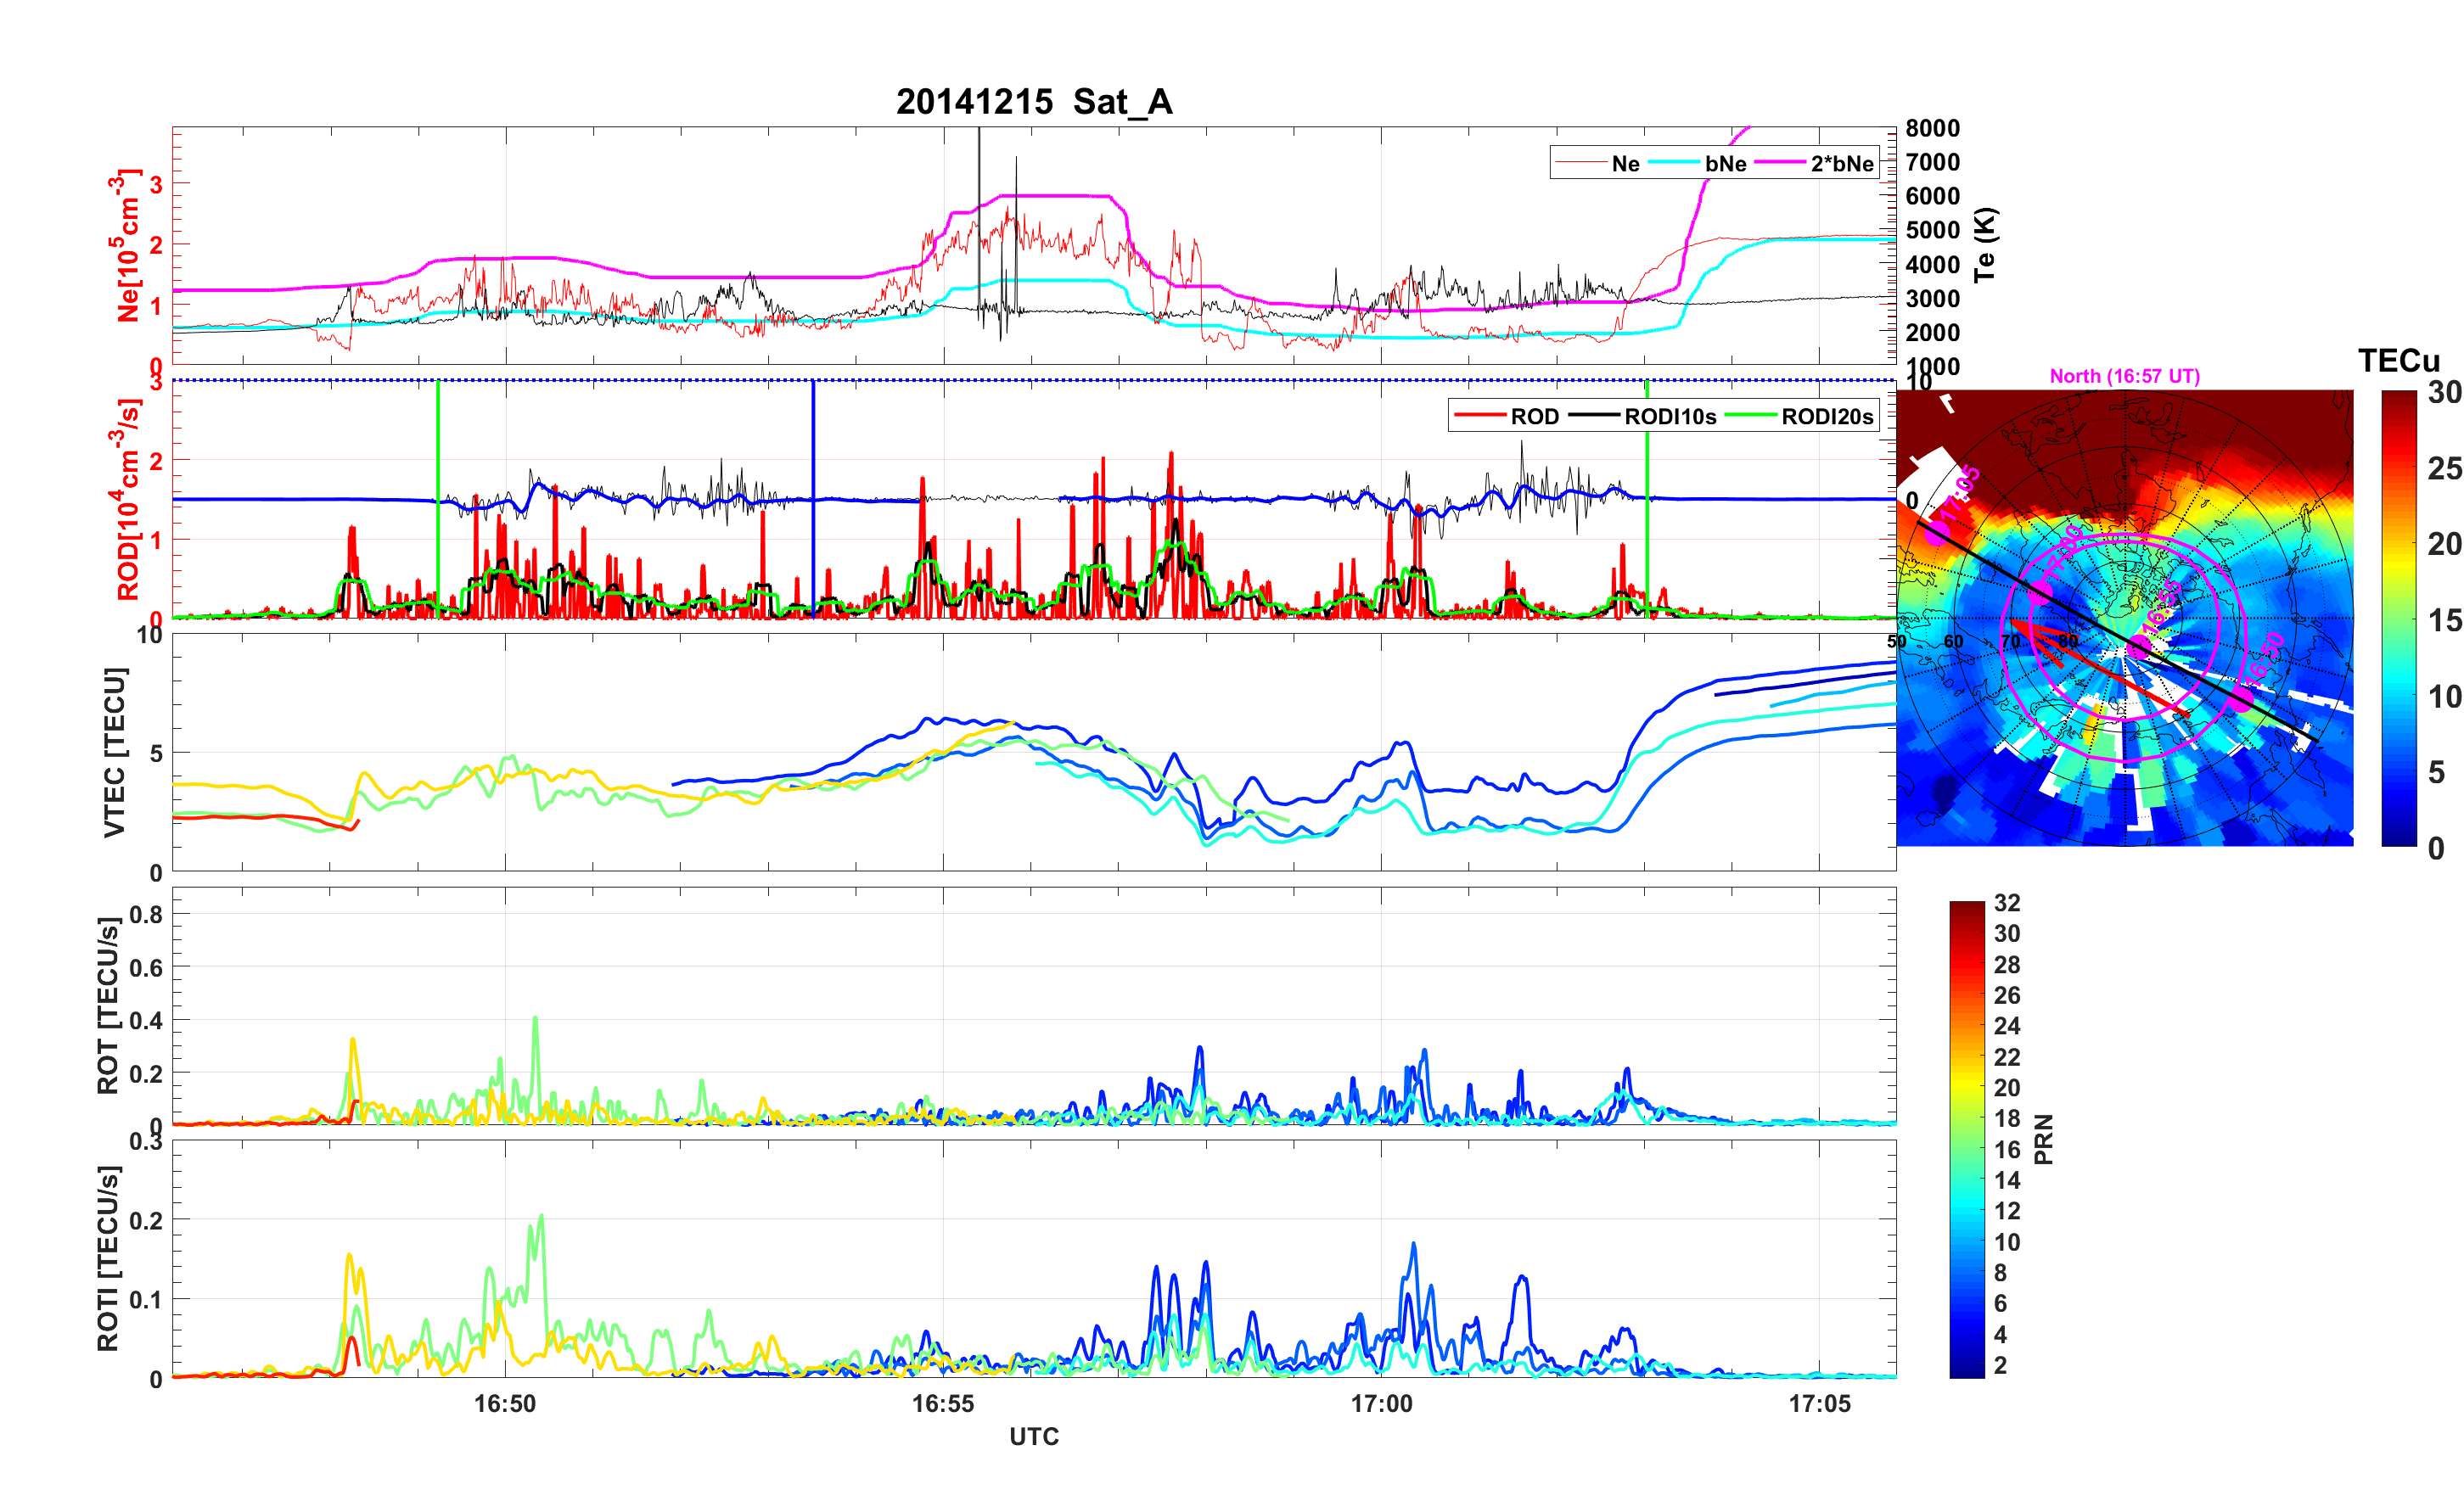Click the cyan bNe legend line sample
The width and height of the screenshot is (2464, 1490).
click(x=1674, y=163)
